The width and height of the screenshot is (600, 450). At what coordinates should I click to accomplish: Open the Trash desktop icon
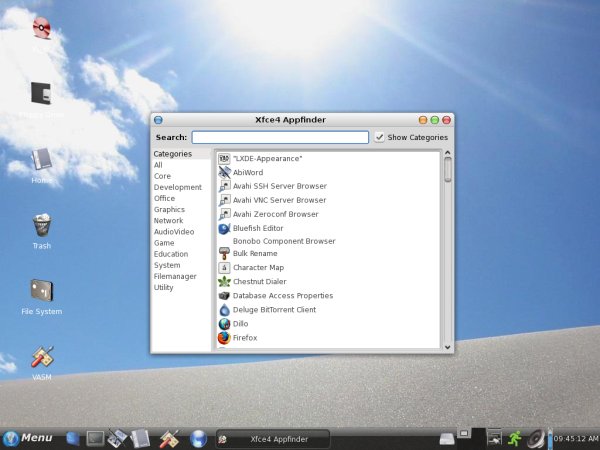tap(41, 224)
